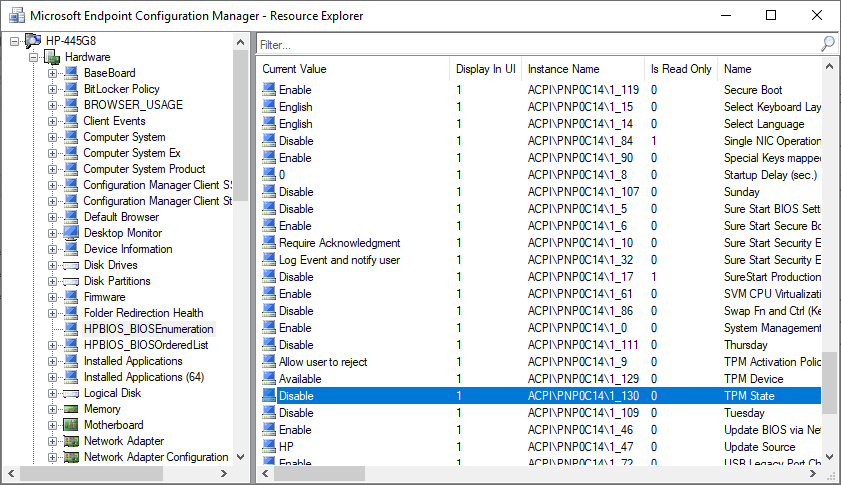Collapse the HP-445G8 root node
The height and width of the screenshot is (485, 841).
pyautogui.click(x=14, y=41)
